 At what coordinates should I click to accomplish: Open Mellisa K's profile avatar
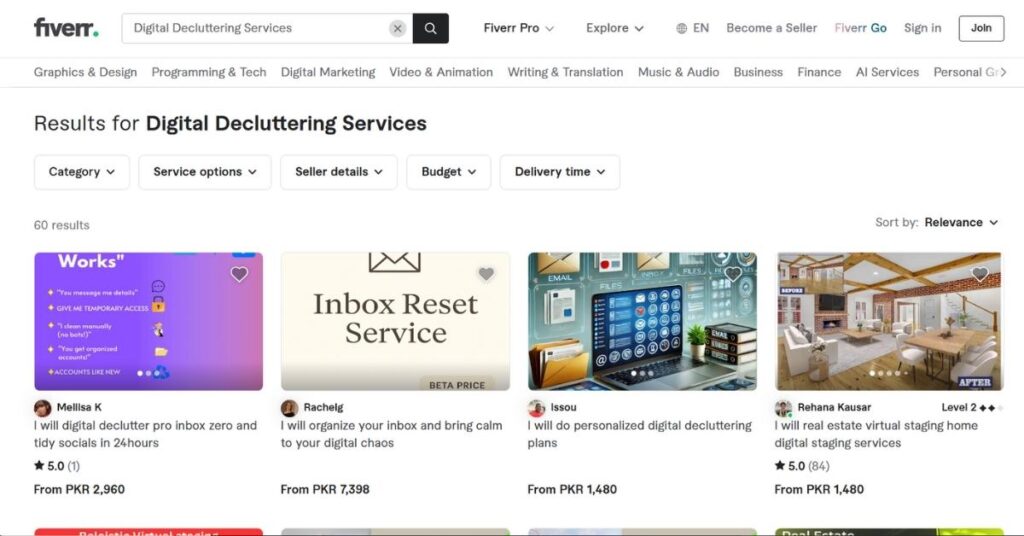click(42, 408)
